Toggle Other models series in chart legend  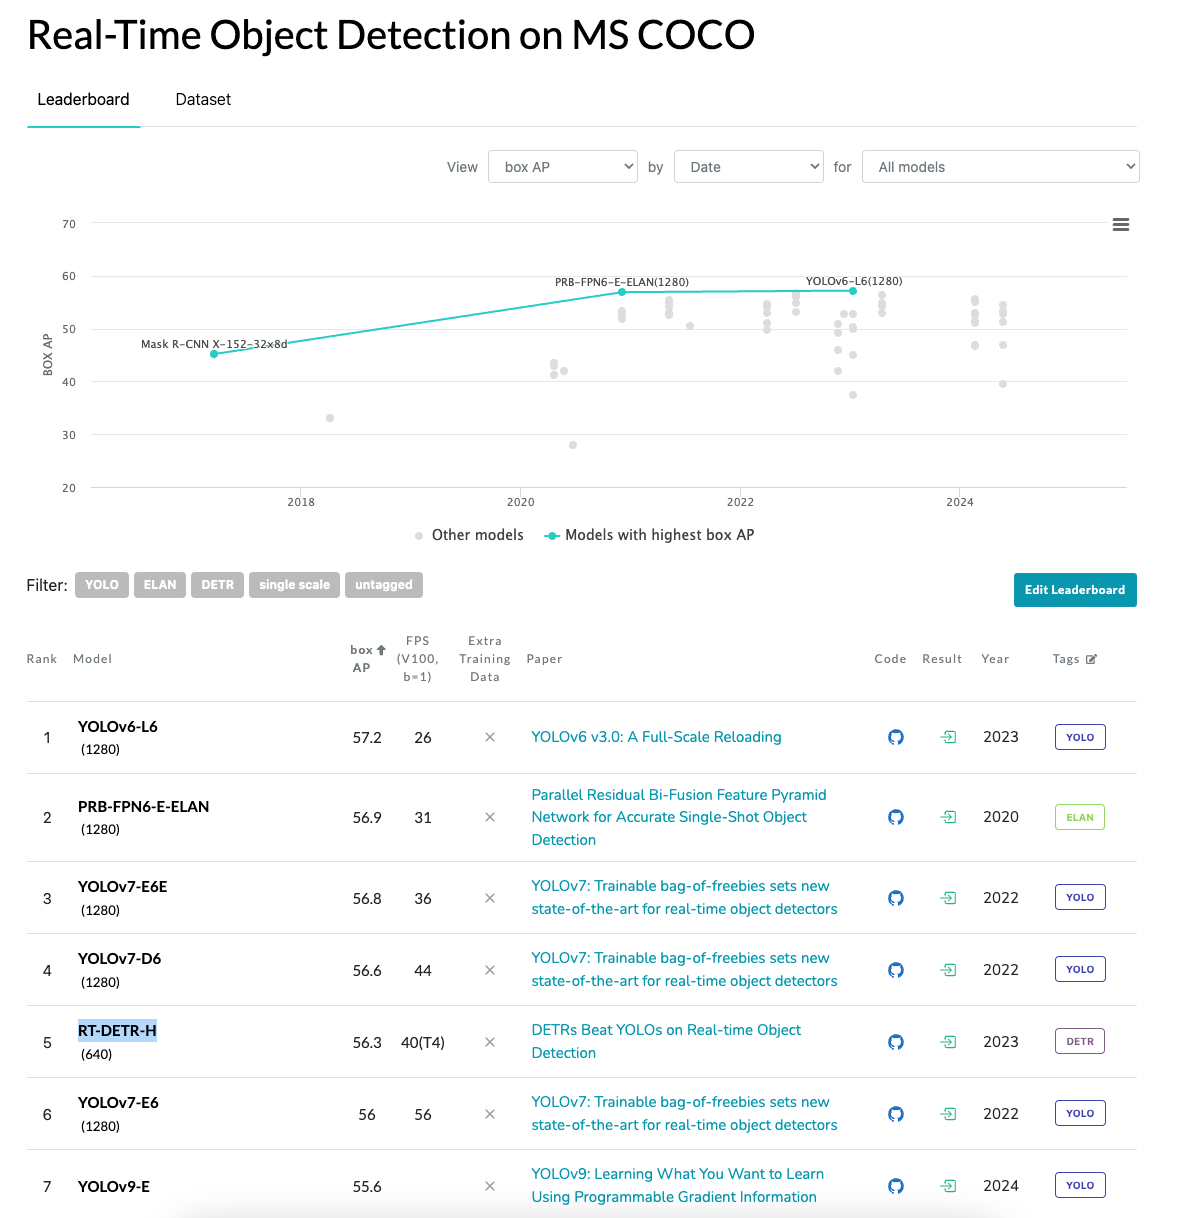[x=469, y=535]
